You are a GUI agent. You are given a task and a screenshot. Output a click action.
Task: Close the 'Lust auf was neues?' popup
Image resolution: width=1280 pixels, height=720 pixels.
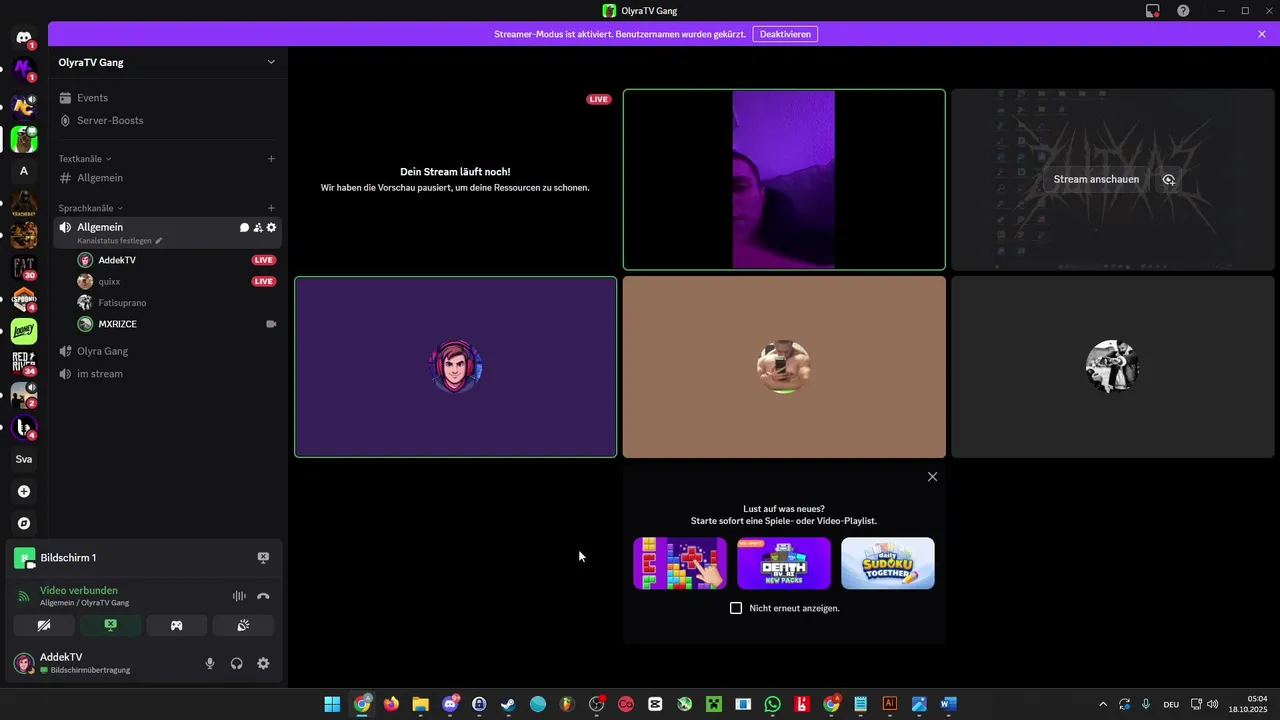(932, 477)
